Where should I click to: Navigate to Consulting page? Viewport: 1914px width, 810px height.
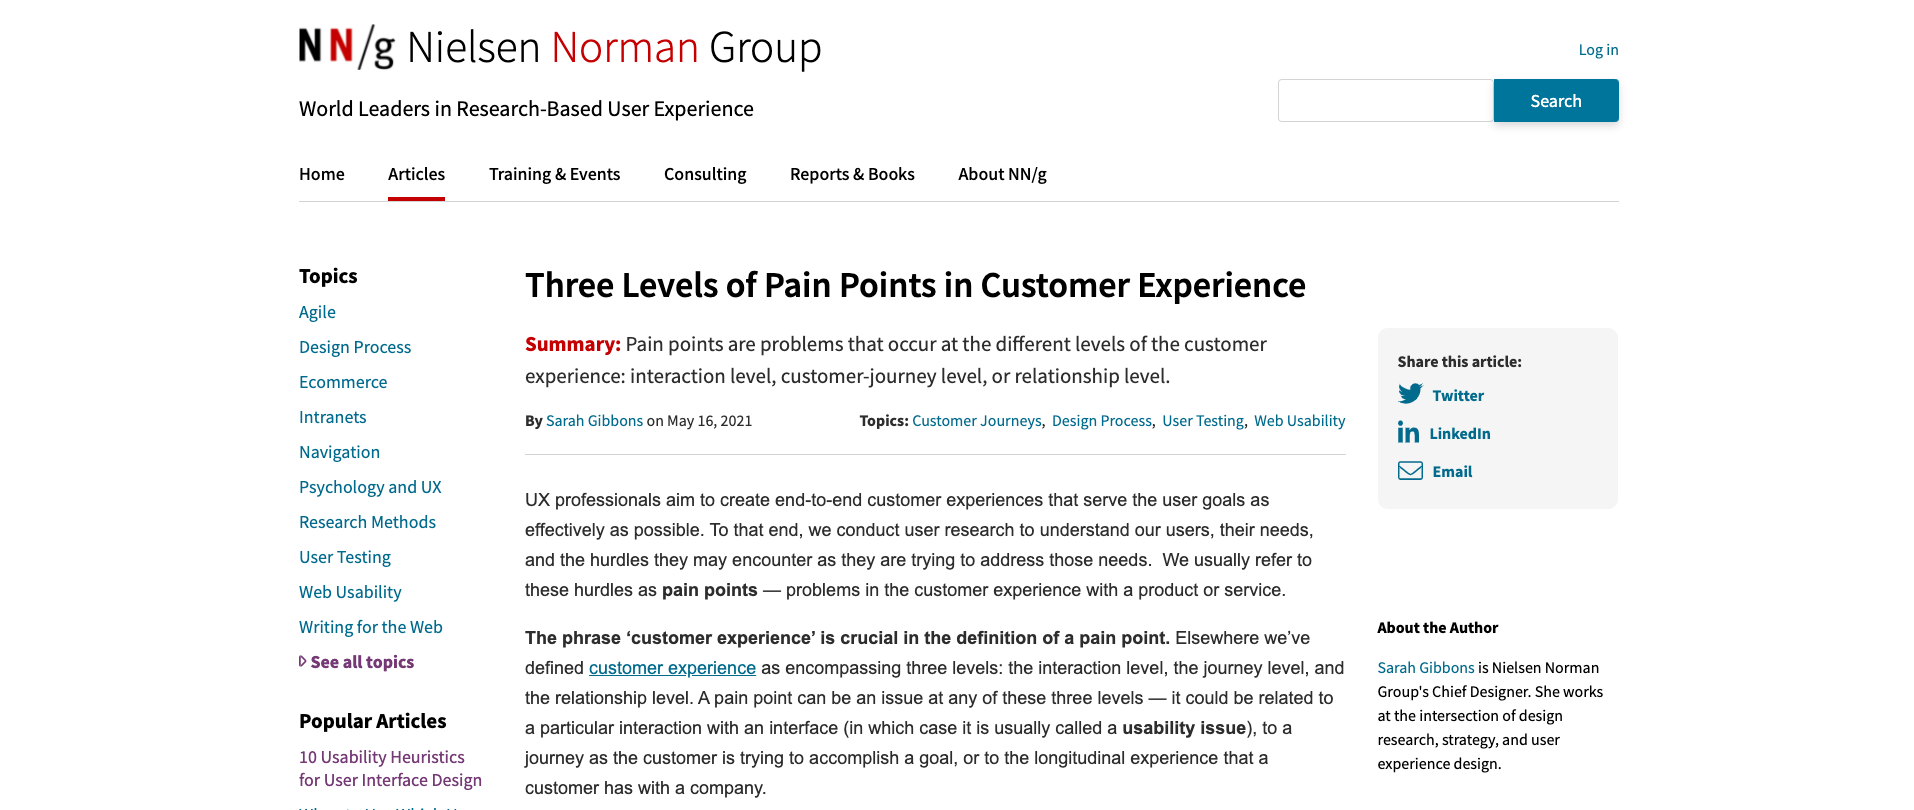(x=705, y=174)
